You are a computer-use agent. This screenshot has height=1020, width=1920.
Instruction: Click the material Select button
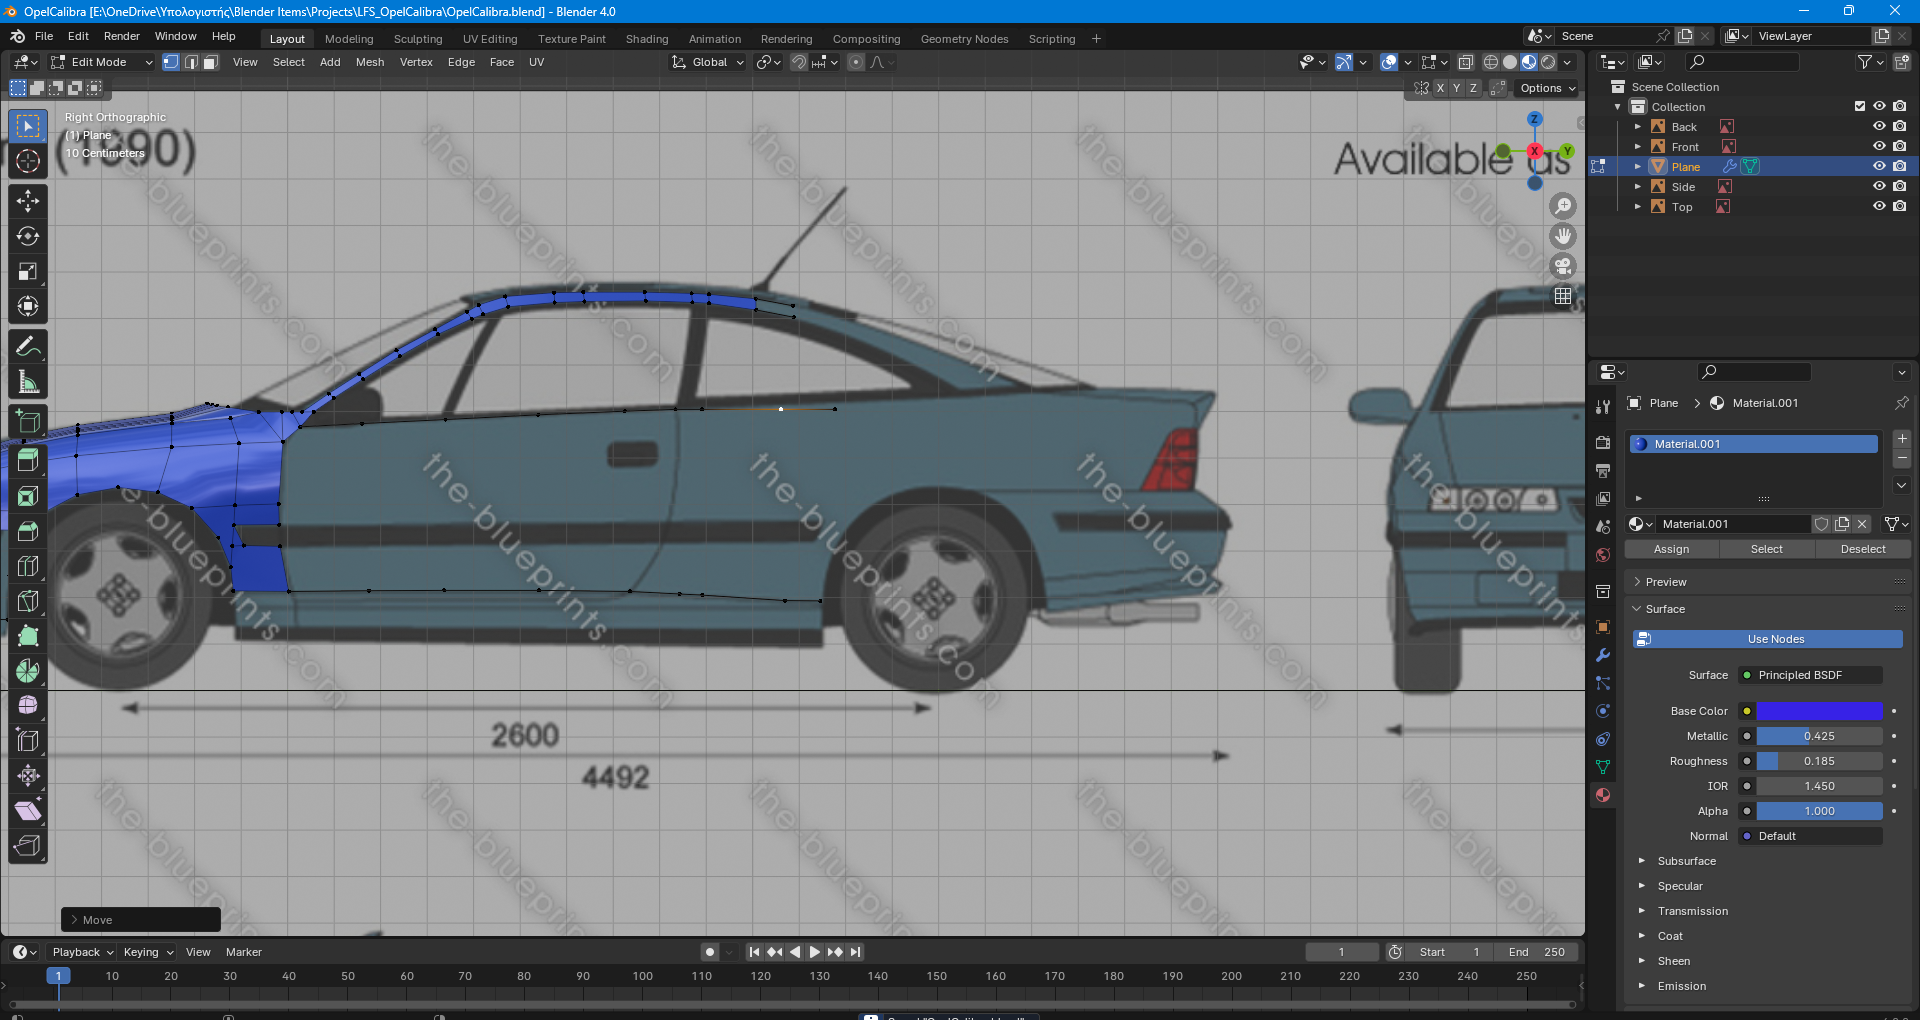click(x=1766, y=549)
